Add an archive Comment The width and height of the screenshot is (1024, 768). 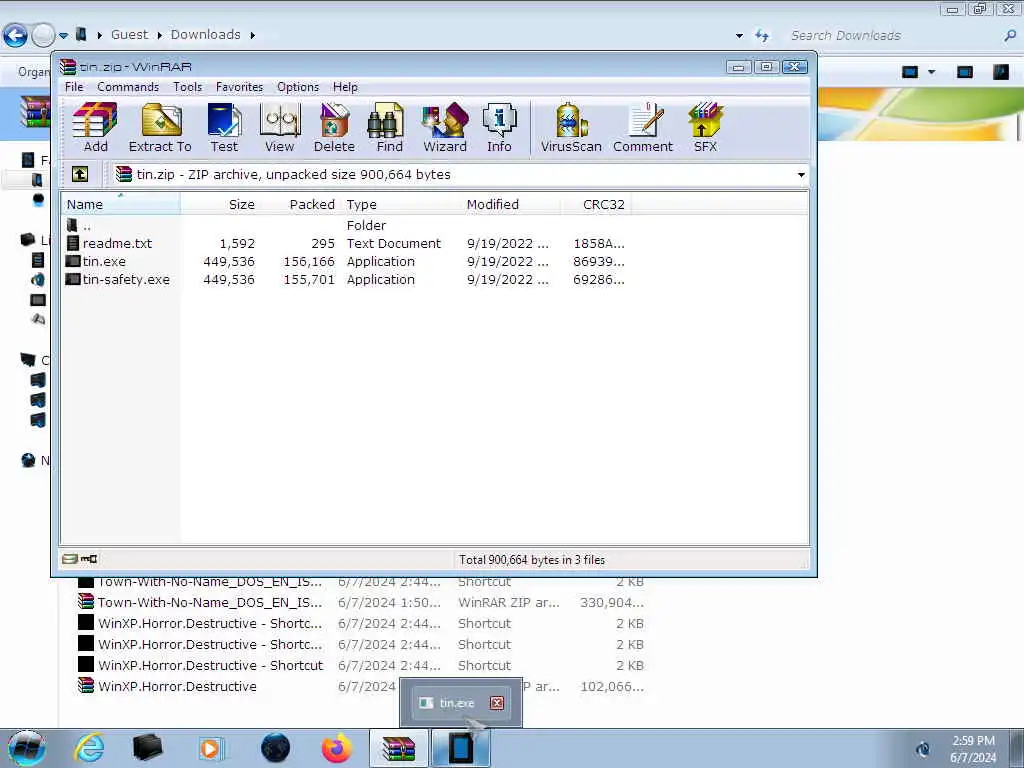(643, 128)
